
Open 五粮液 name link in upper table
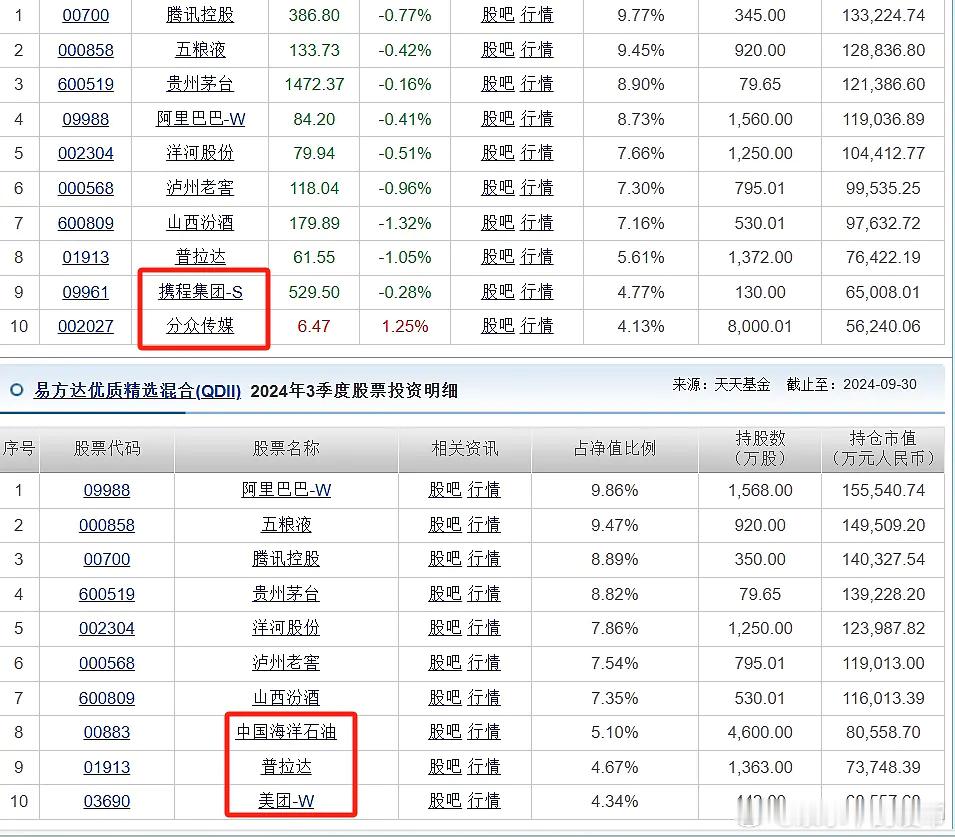pos(200,50)
